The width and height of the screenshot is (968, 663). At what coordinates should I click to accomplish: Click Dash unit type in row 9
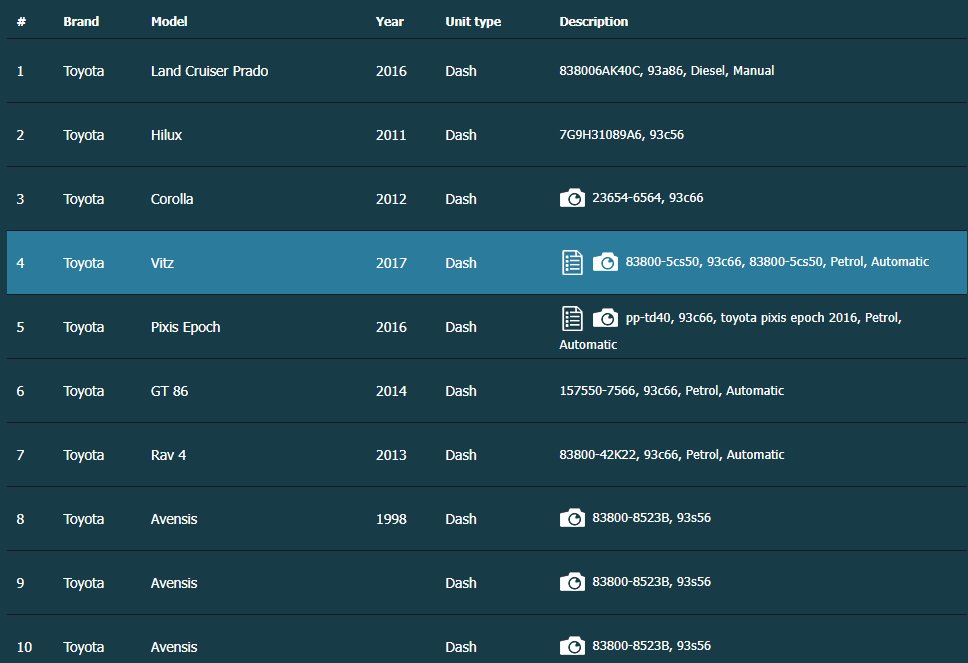(461, 583)
